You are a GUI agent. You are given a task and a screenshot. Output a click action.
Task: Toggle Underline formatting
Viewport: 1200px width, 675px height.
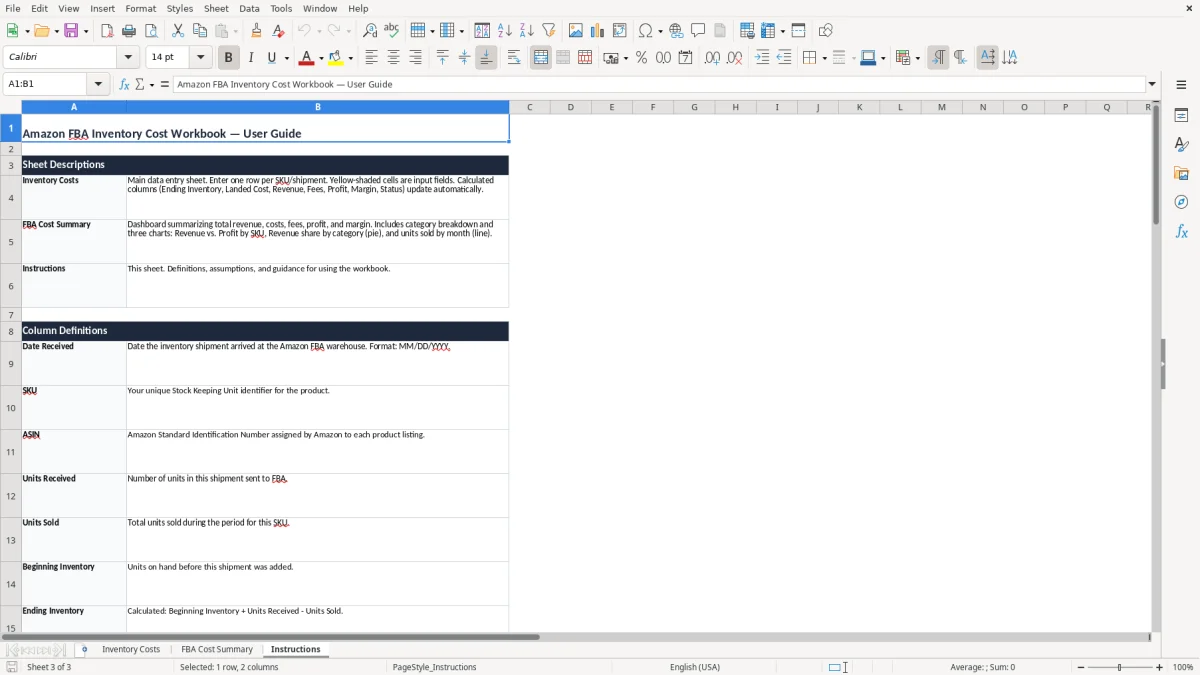pos(272,58)
